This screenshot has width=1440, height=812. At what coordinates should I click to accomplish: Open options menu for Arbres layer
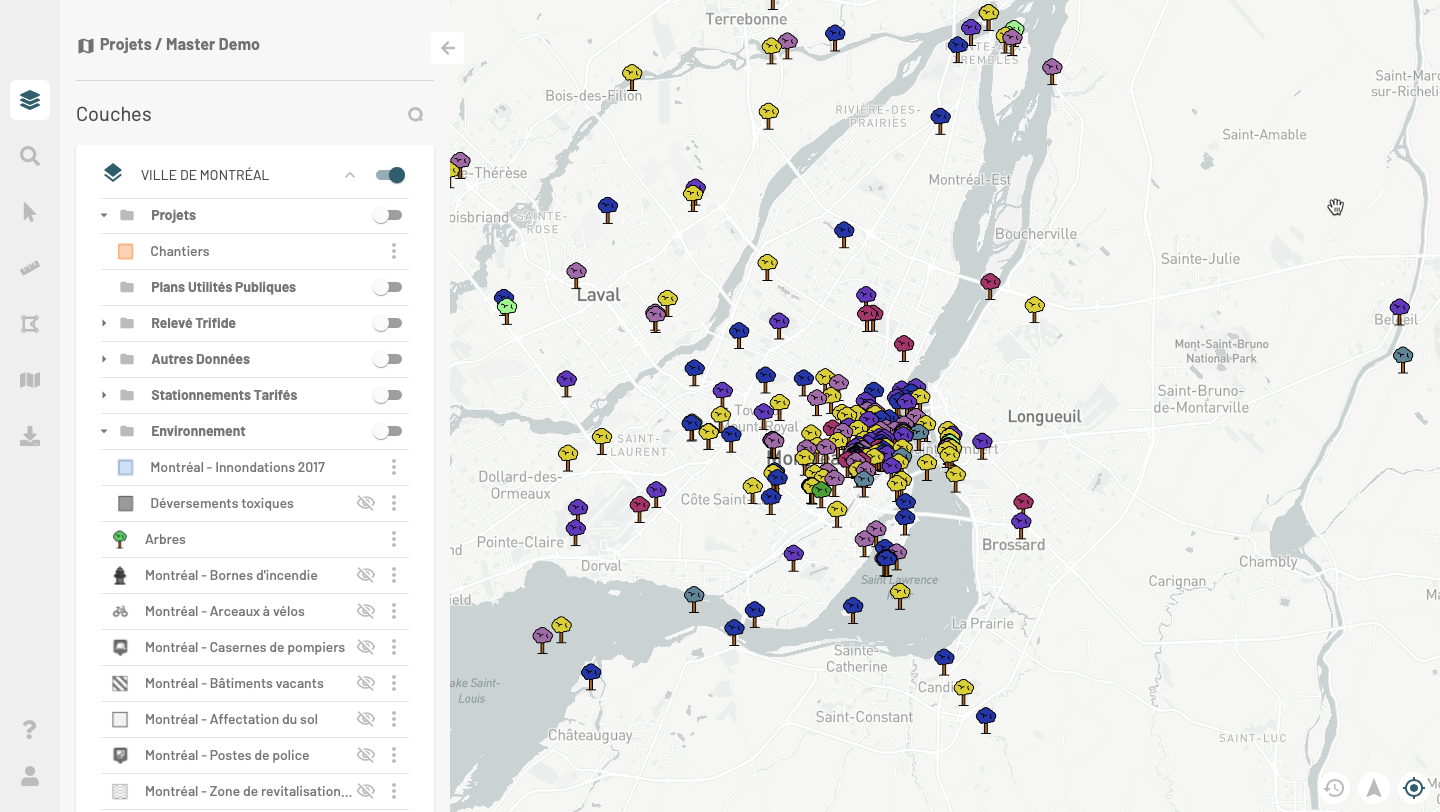(x=394, y=539)
